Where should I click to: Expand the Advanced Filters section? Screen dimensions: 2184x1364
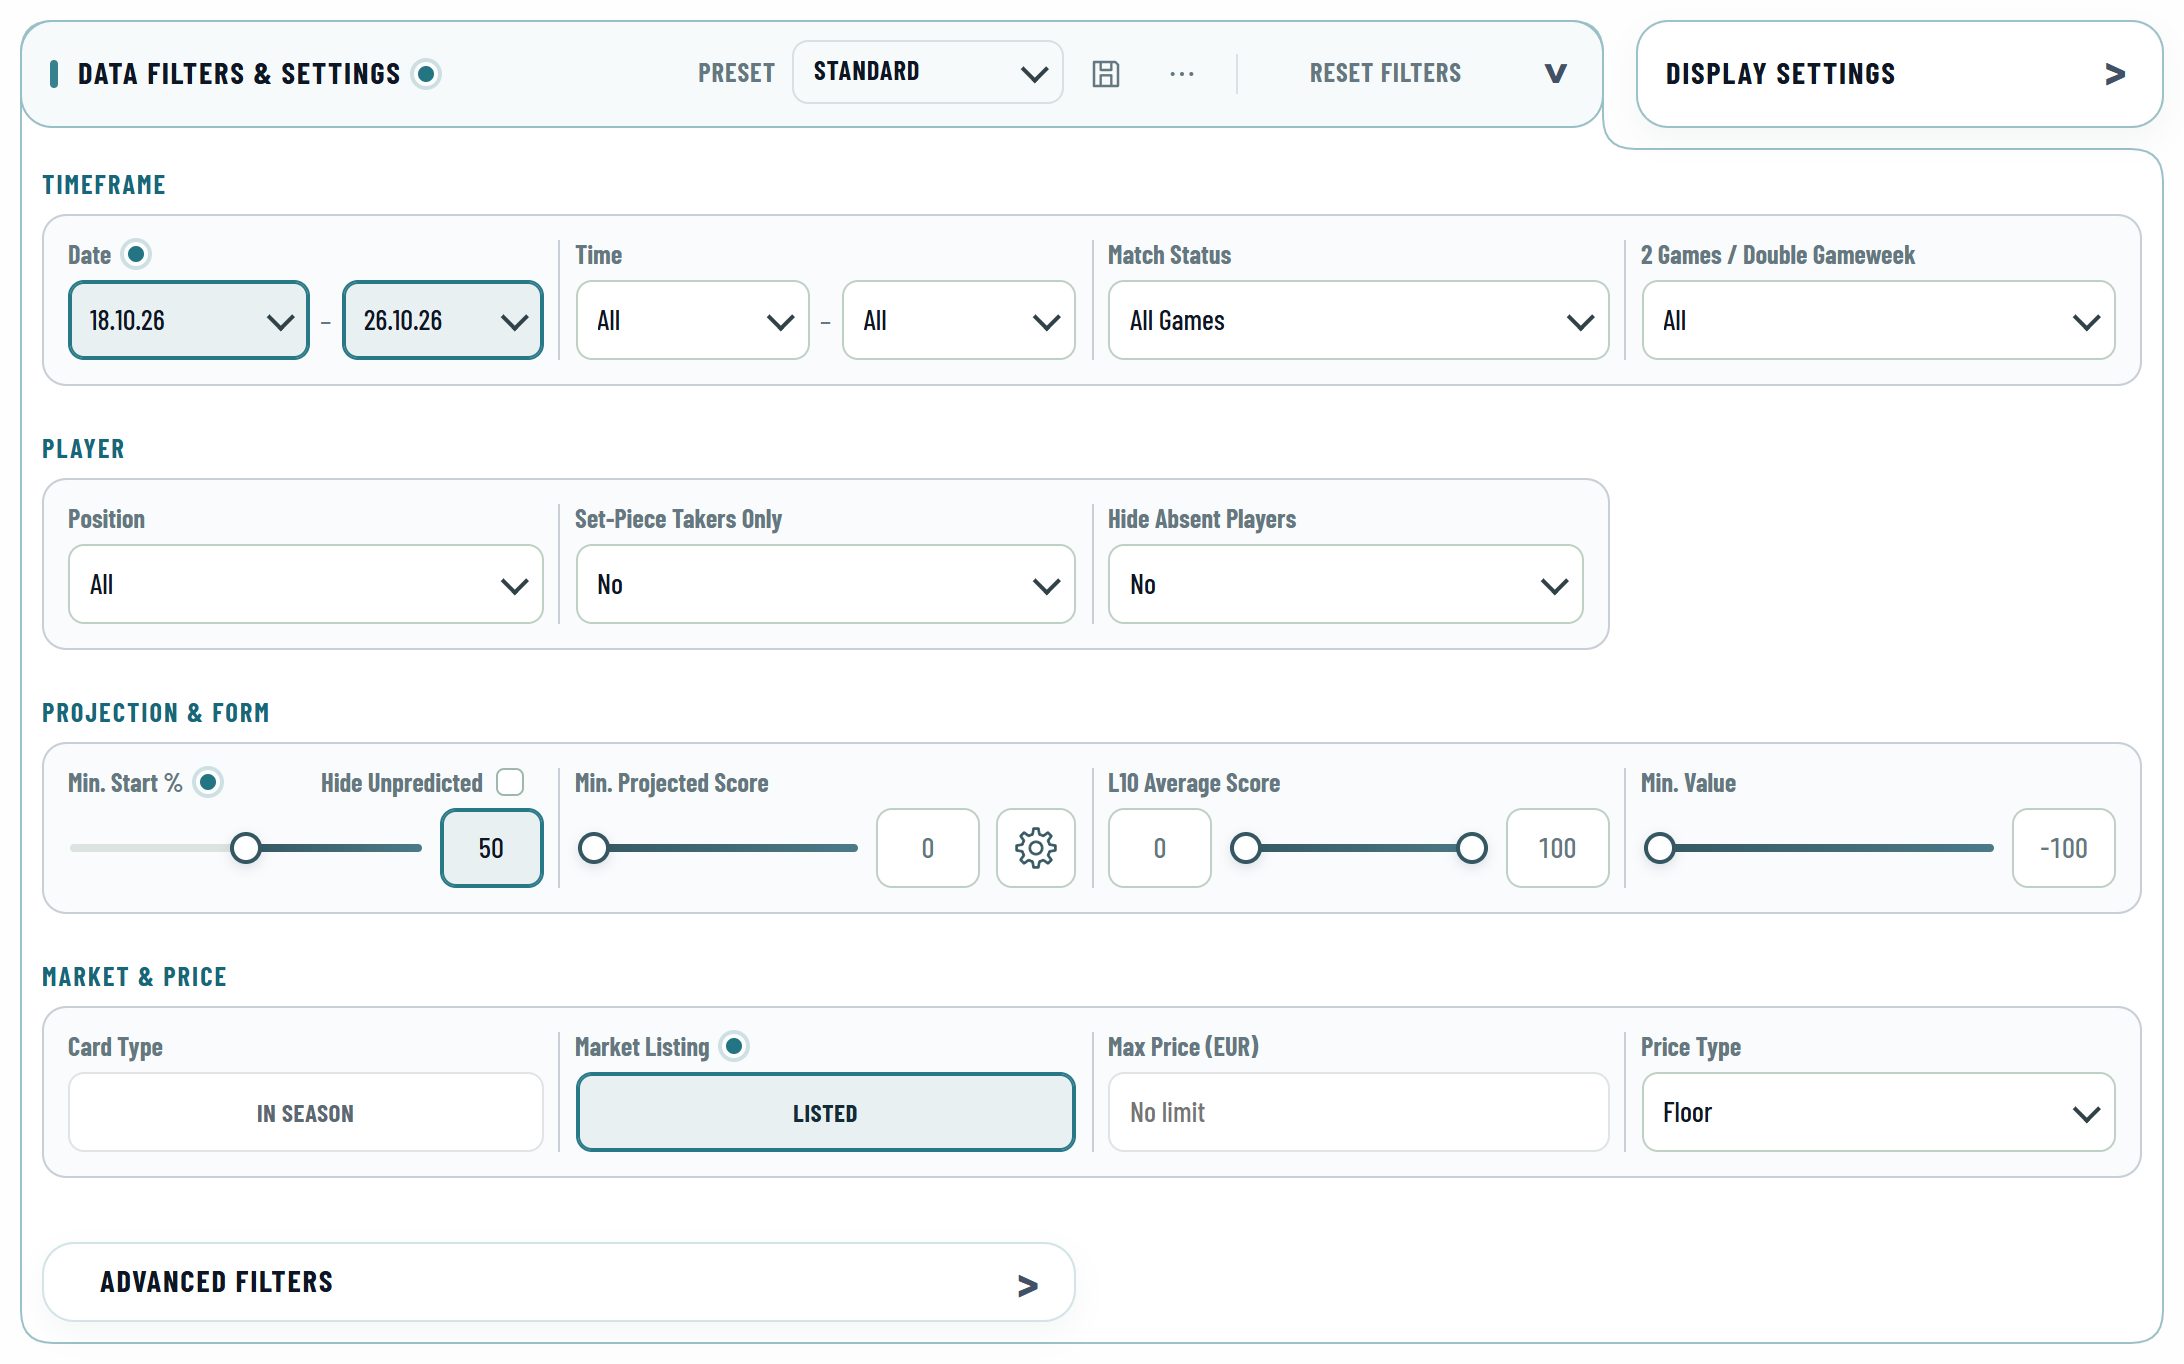[558, 1282]
